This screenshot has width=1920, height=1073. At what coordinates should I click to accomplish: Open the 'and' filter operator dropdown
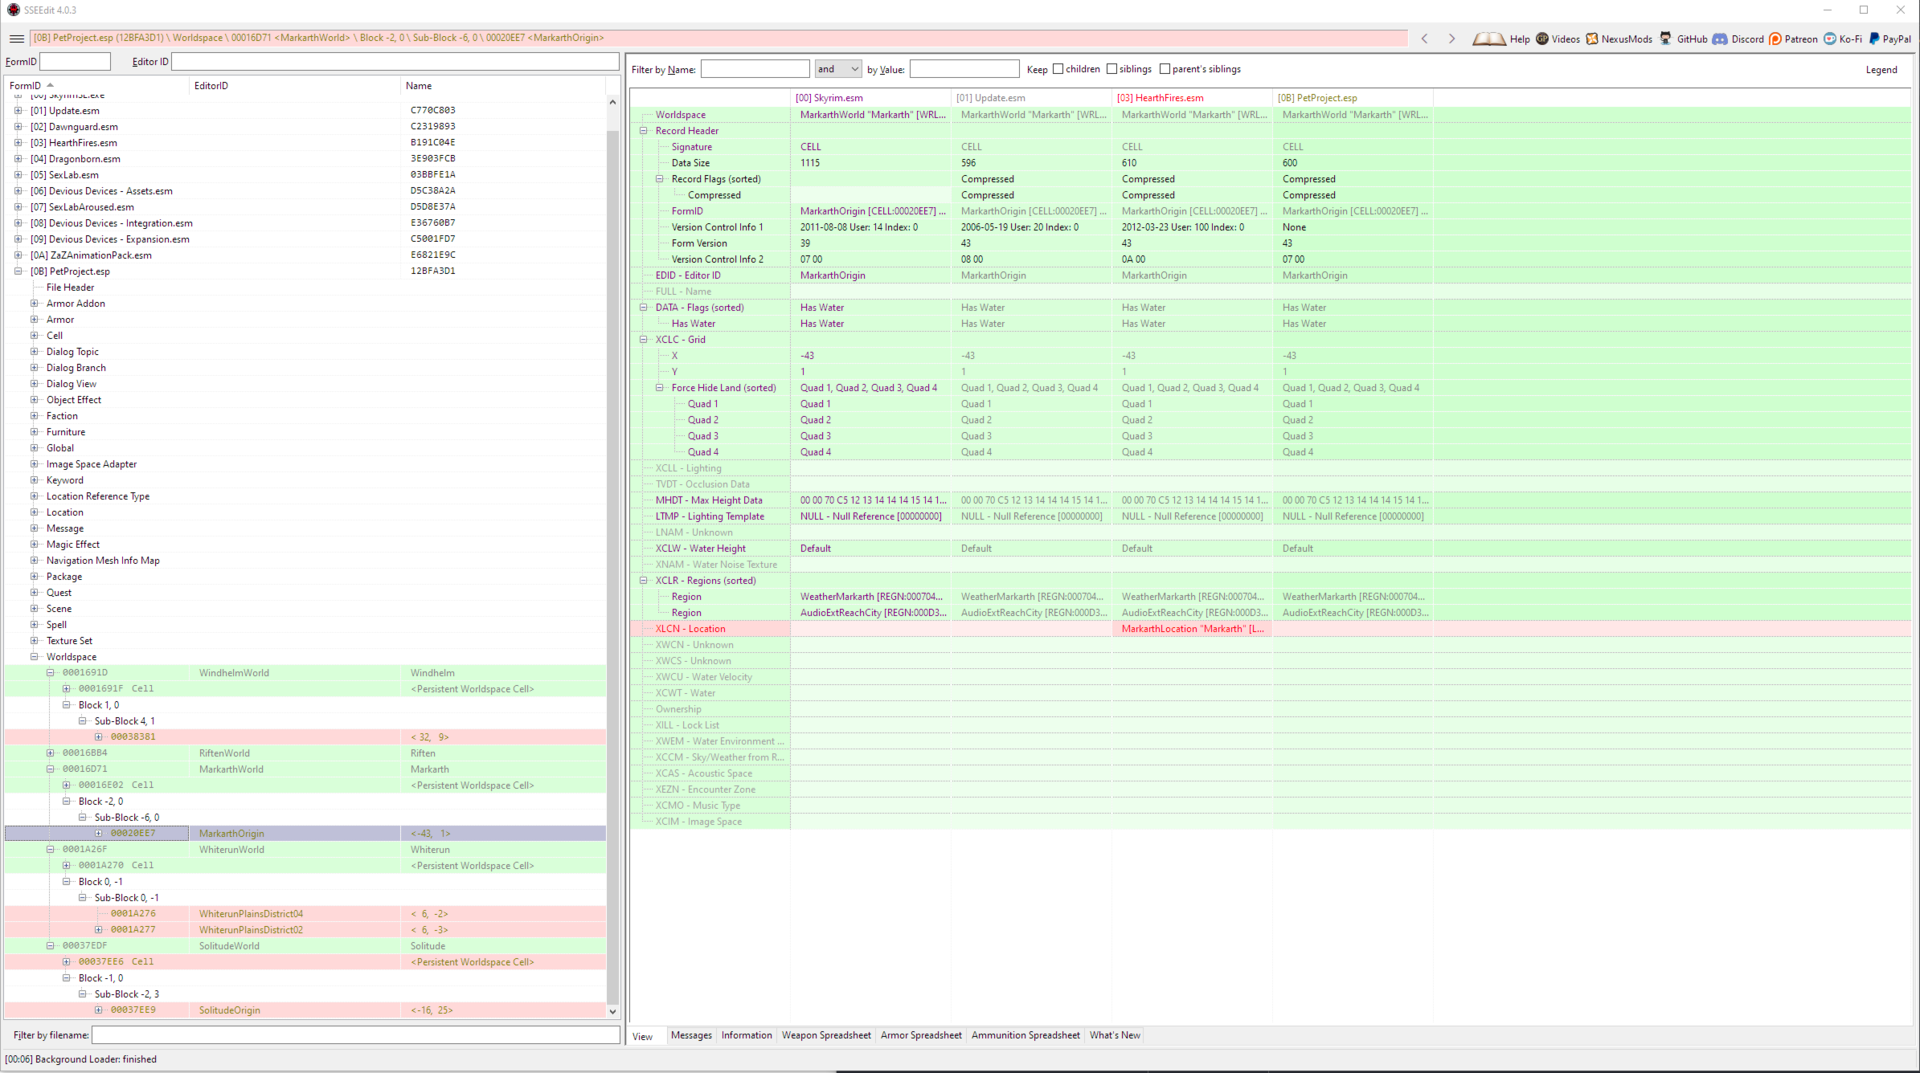[838, 69]
